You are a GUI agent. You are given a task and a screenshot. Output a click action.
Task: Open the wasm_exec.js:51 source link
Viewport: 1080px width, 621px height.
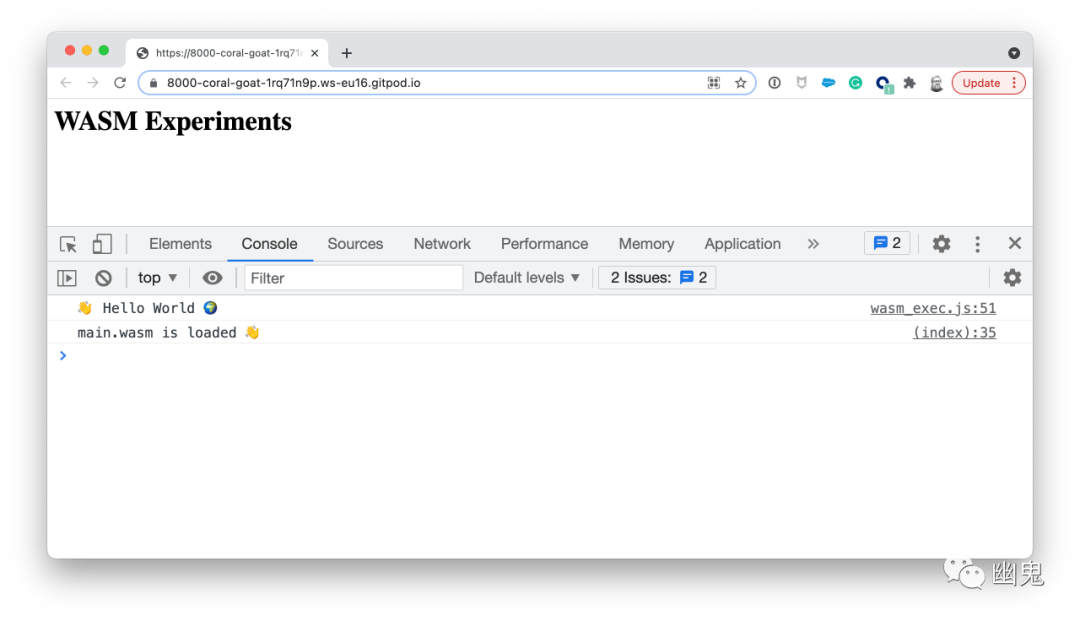pyautogui.click(x=933, y=309)
